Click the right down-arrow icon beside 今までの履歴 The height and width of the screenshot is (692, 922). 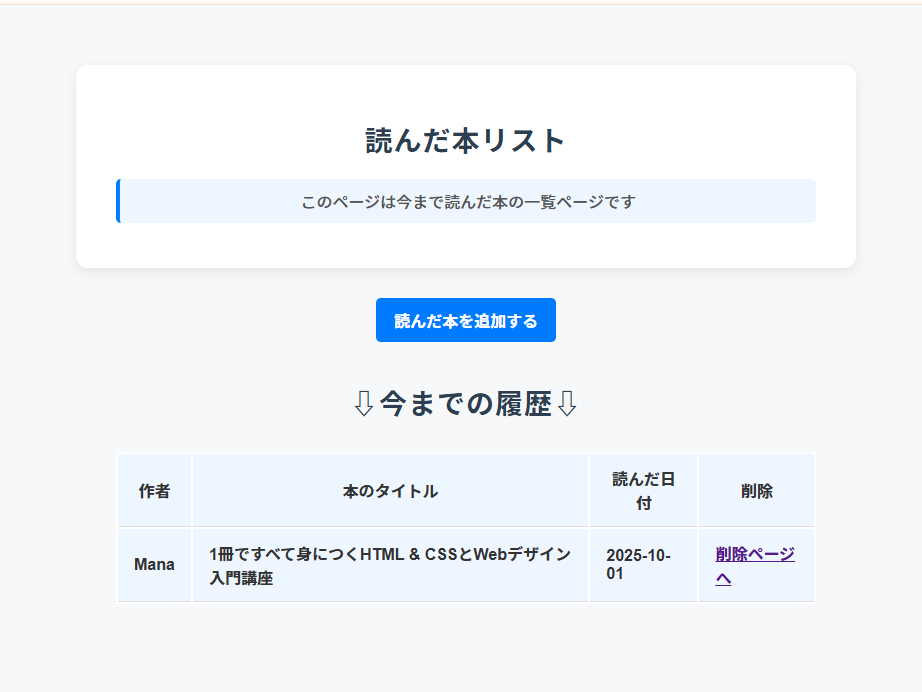click(567, 404)
